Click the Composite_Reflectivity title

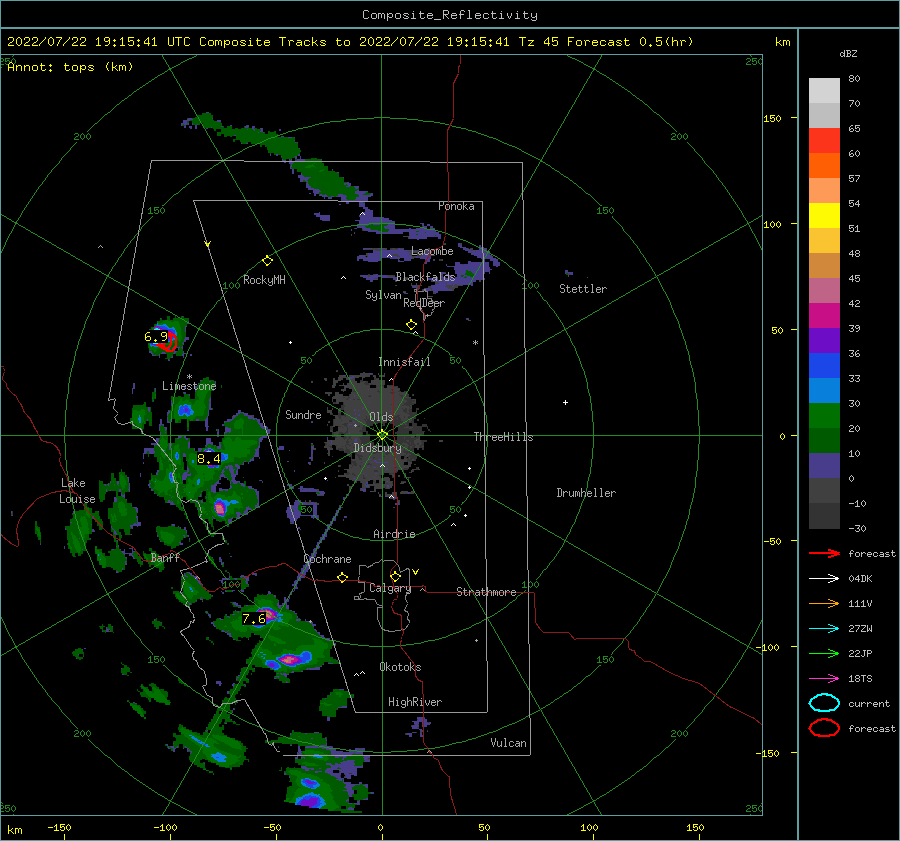450,15
